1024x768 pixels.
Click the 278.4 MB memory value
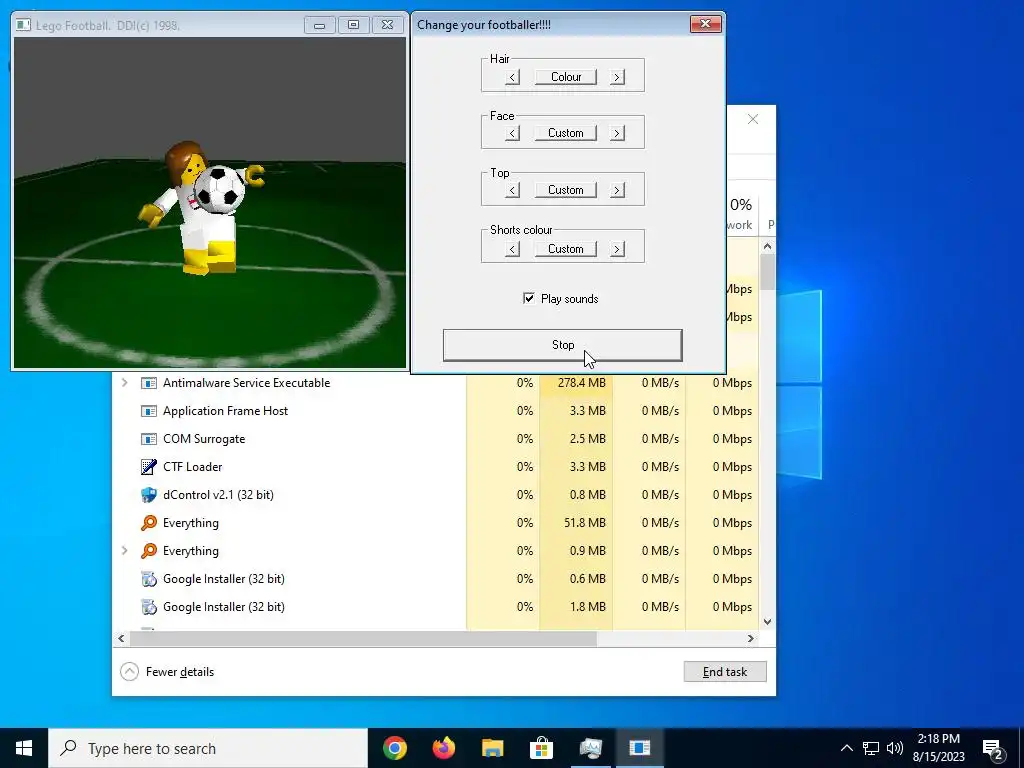click(582, 383)
